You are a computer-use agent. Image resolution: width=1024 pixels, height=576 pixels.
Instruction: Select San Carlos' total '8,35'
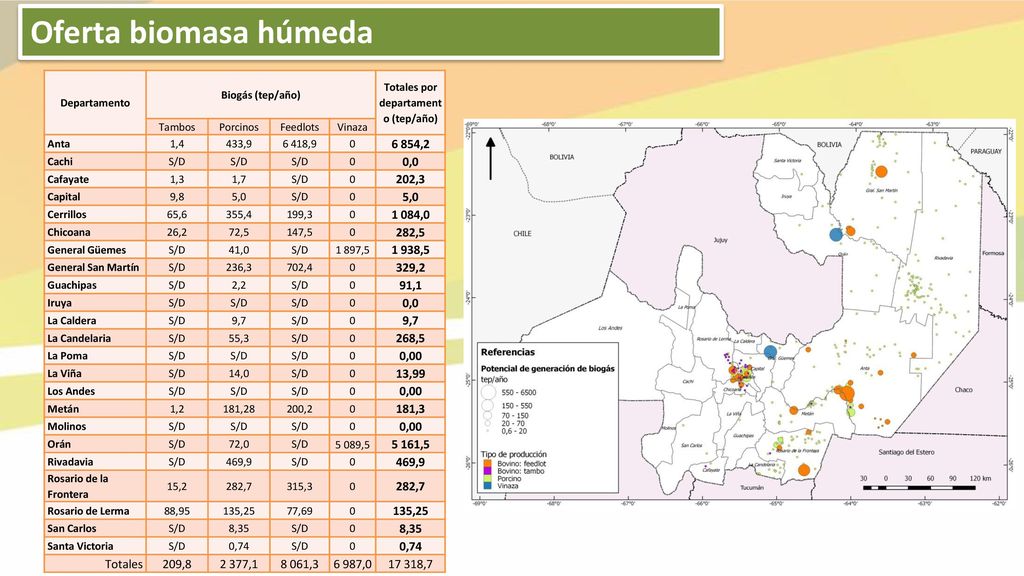(410, 528)
